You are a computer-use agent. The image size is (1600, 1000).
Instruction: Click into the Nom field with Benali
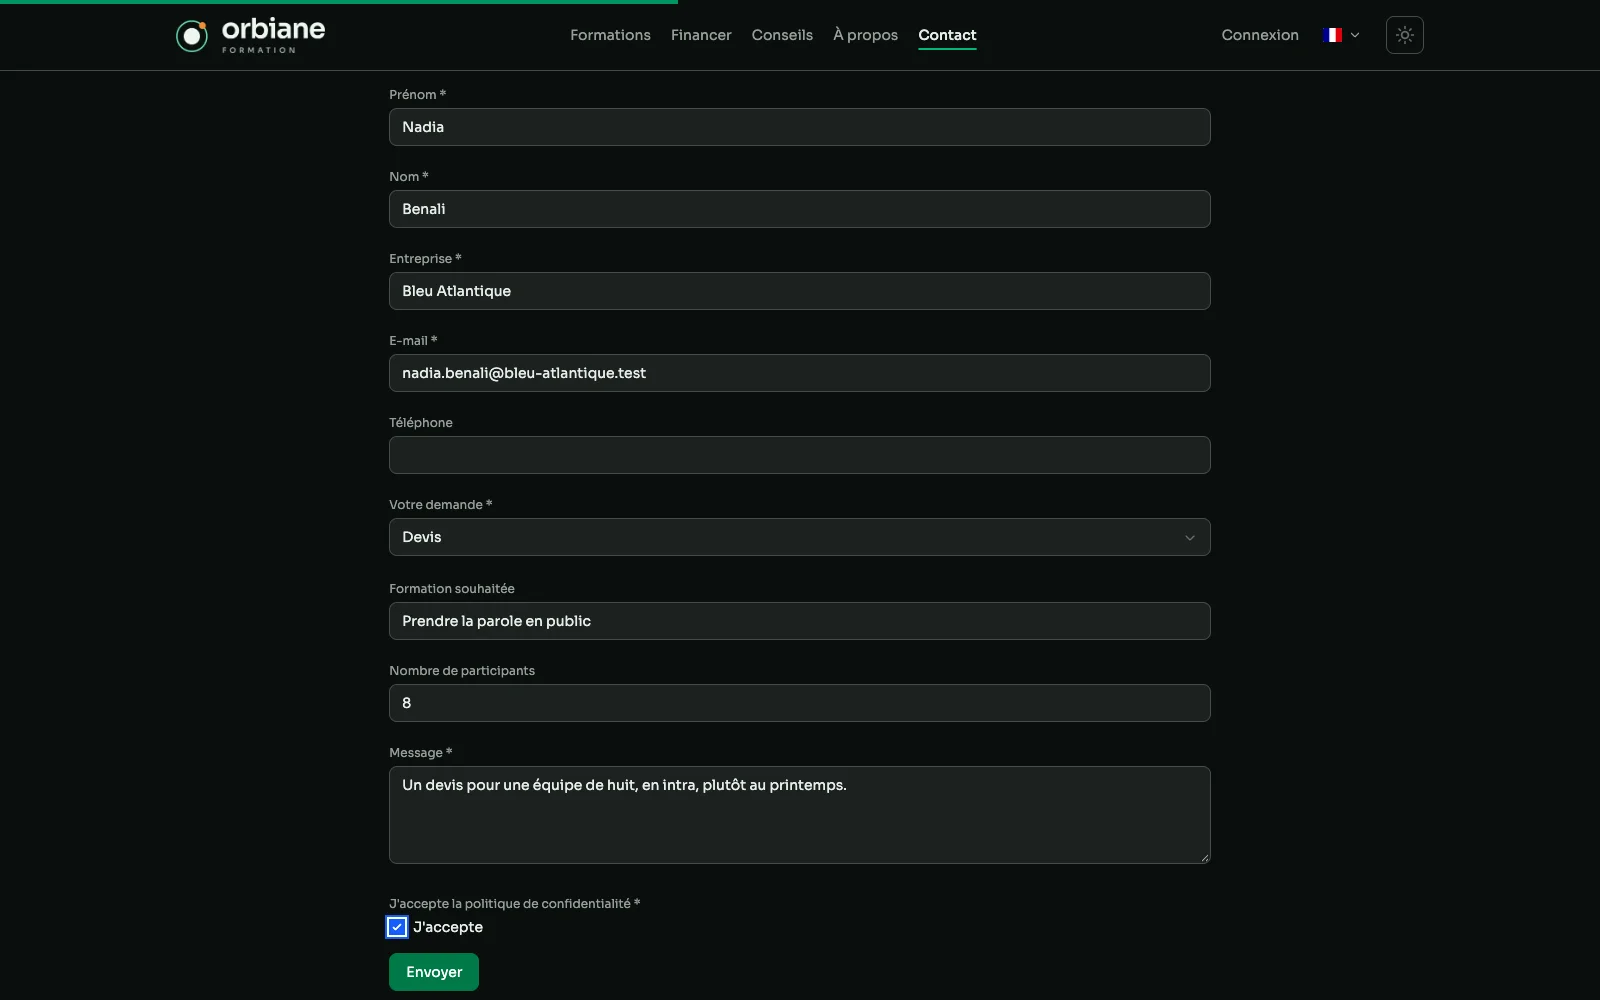(799, 209)
